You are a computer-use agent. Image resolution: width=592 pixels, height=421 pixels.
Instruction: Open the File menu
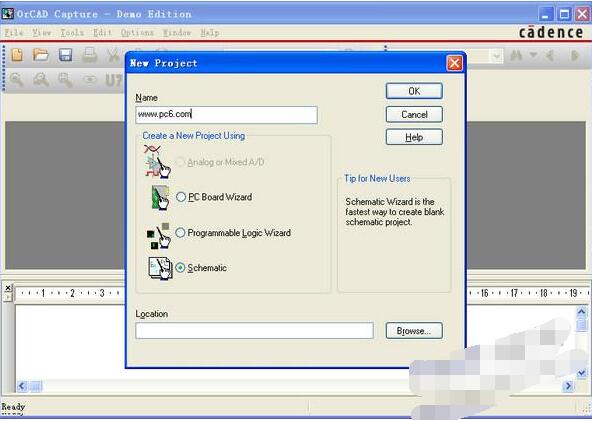tap(14, 33)
